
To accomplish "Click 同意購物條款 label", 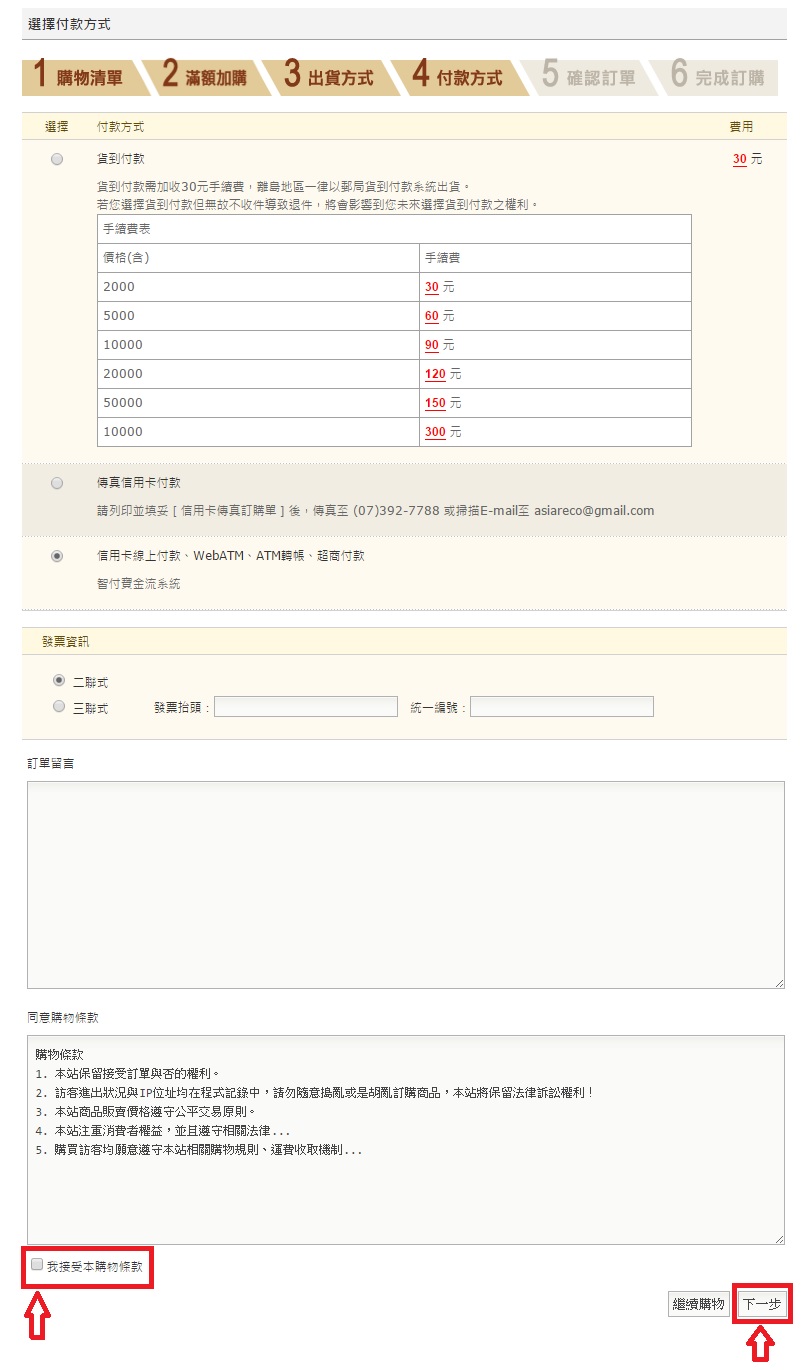I will click(x=63, y=1018).
